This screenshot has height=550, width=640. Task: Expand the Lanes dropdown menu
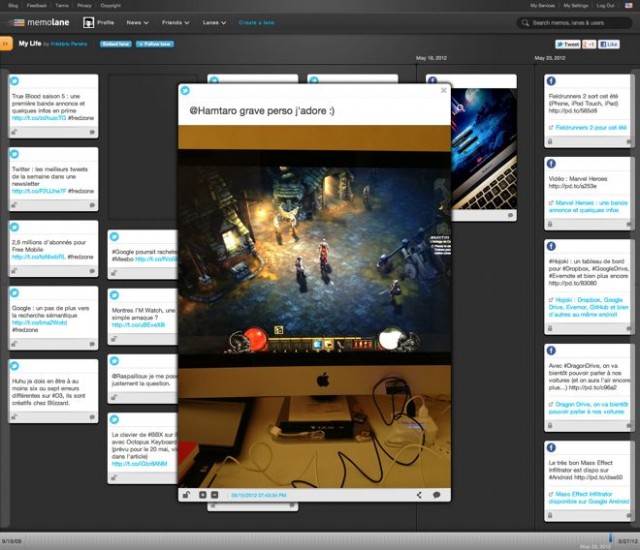coord(214,23)
